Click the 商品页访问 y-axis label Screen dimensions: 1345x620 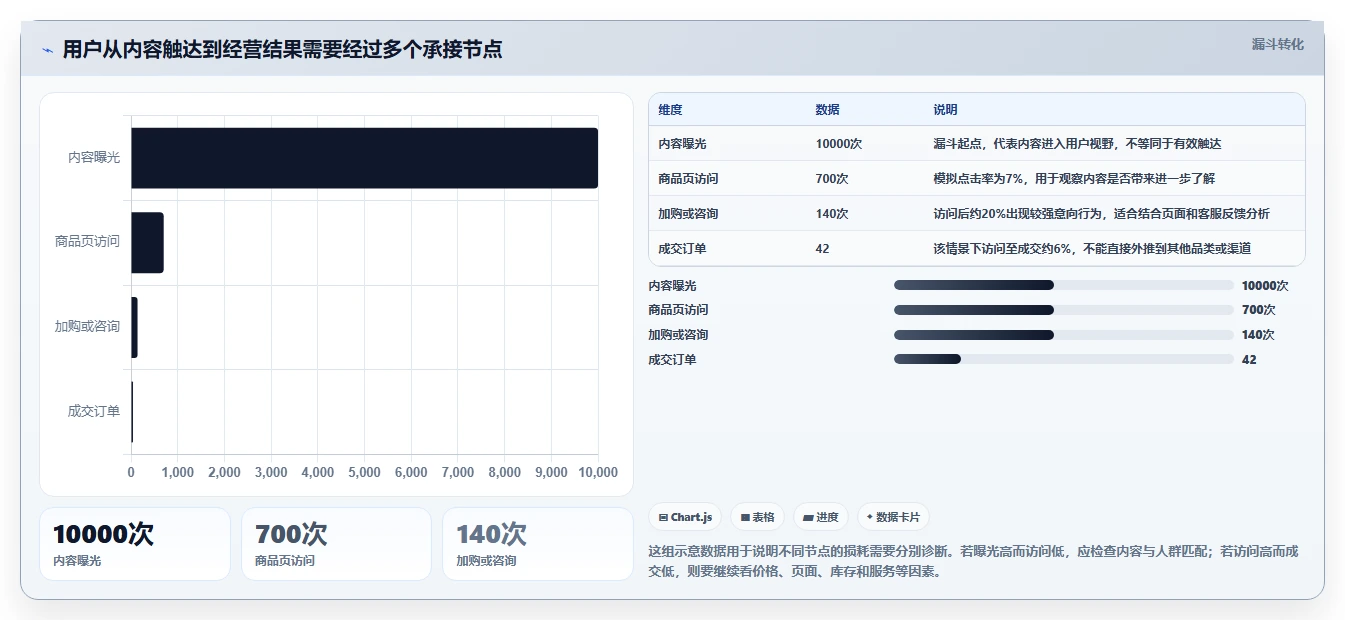87,242
